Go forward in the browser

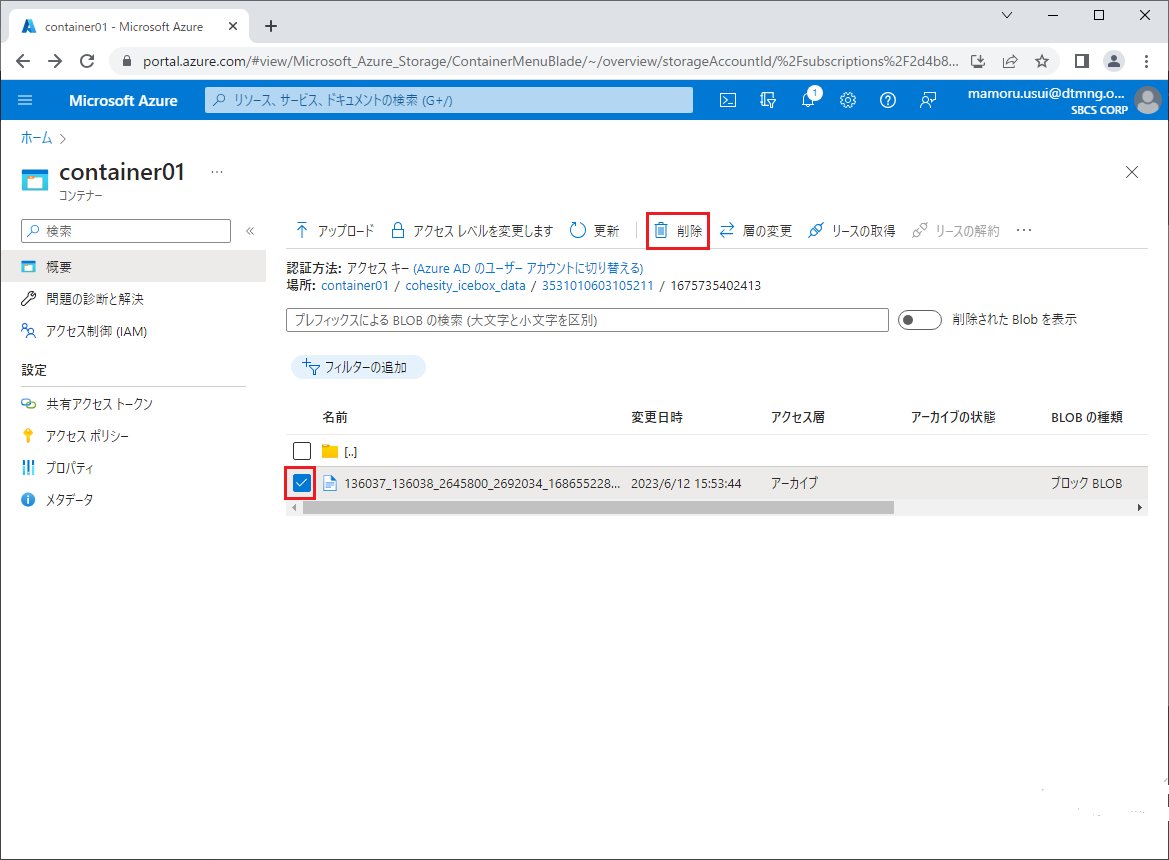click(x=55, y=61)
